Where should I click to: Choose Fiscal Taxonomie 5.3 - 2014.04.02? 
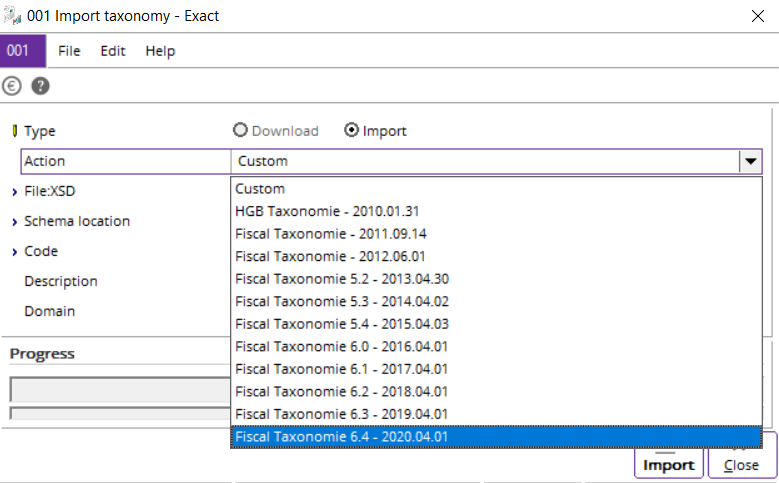click(496, 302)
